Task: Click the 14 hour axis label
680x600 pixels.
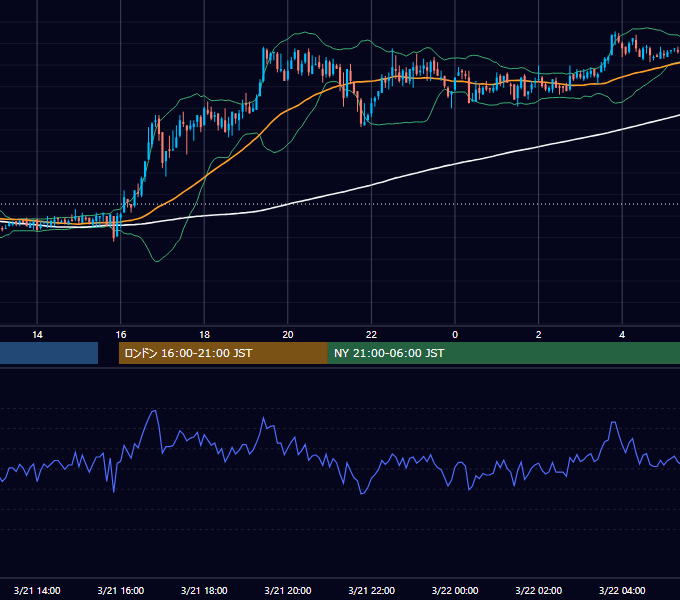Action: click(37, 335)
